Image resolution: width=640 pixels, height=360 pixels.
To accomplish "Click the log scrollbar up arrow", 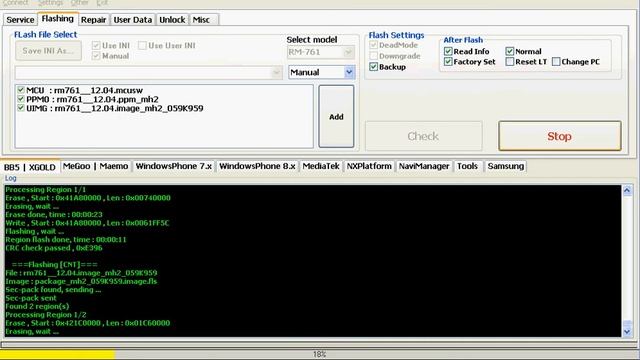I will tap(627, 190).
